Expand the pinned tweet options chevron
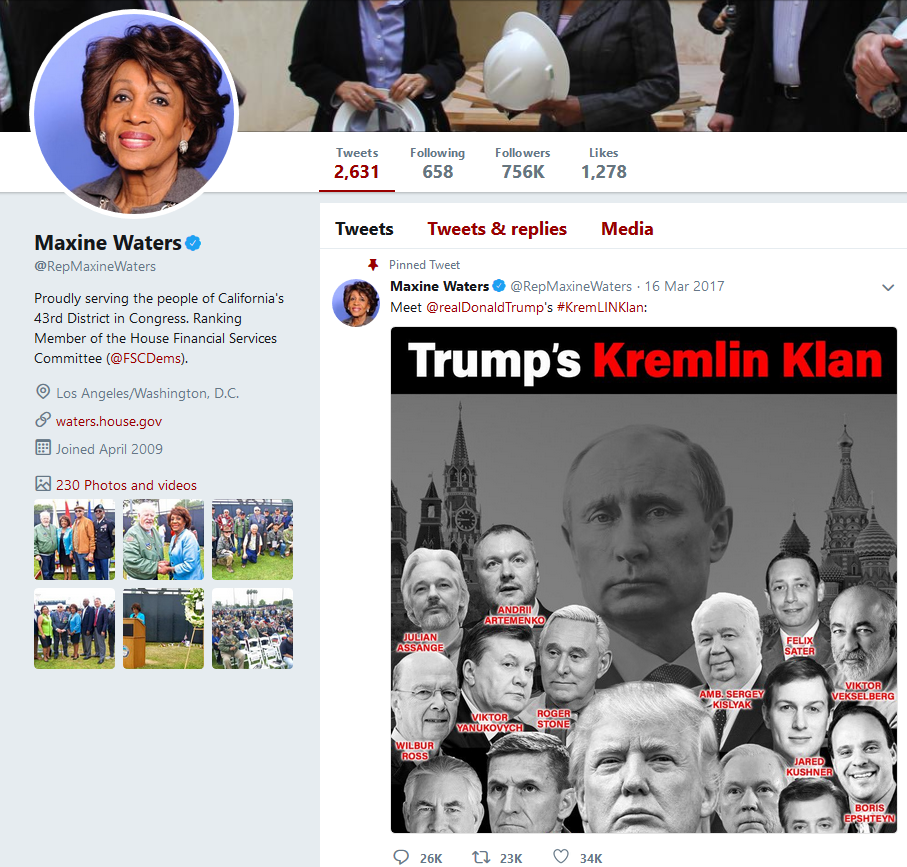 pos(888,287)
